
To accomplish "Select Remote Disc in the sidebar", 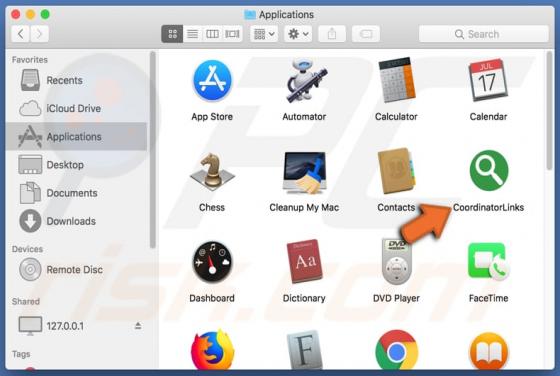I will (77, 270).
